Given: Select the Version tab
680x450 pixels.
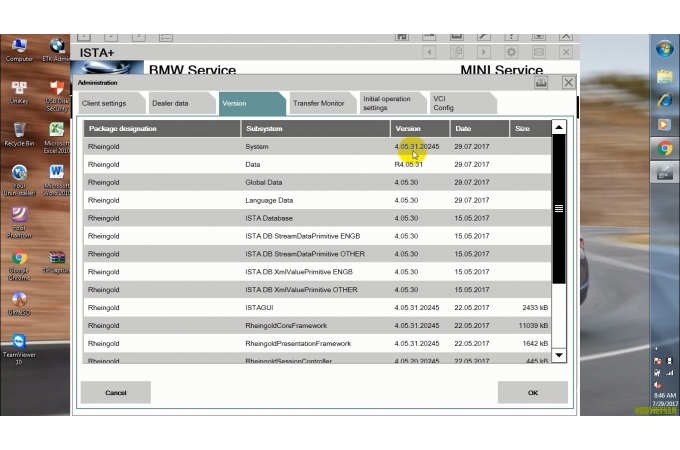Looking at the screenshot, I should 252,103.
